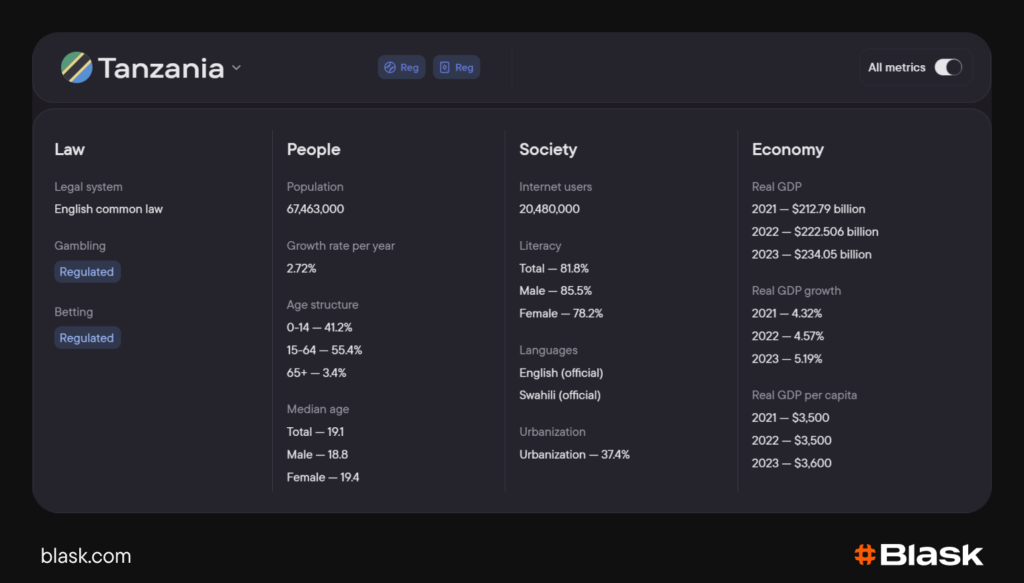Click the 2023 Real GDP $234.05 billion entry
1024x583 pixels.
point(811,254)
